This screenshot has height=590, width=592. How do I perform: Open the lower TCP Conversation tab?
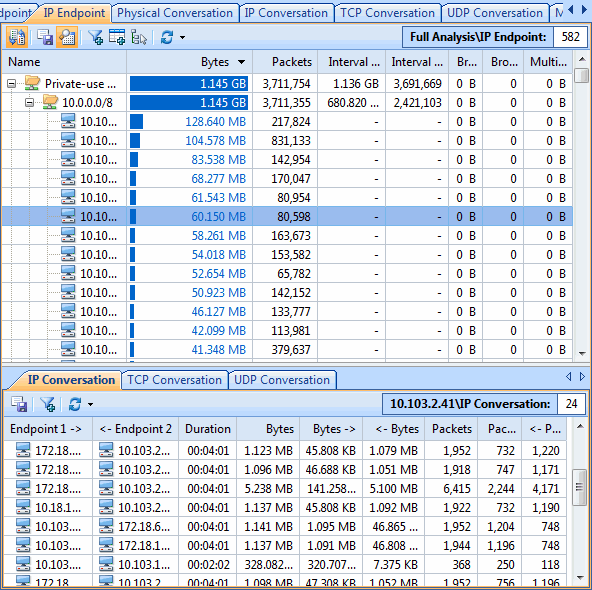[174, 380]
